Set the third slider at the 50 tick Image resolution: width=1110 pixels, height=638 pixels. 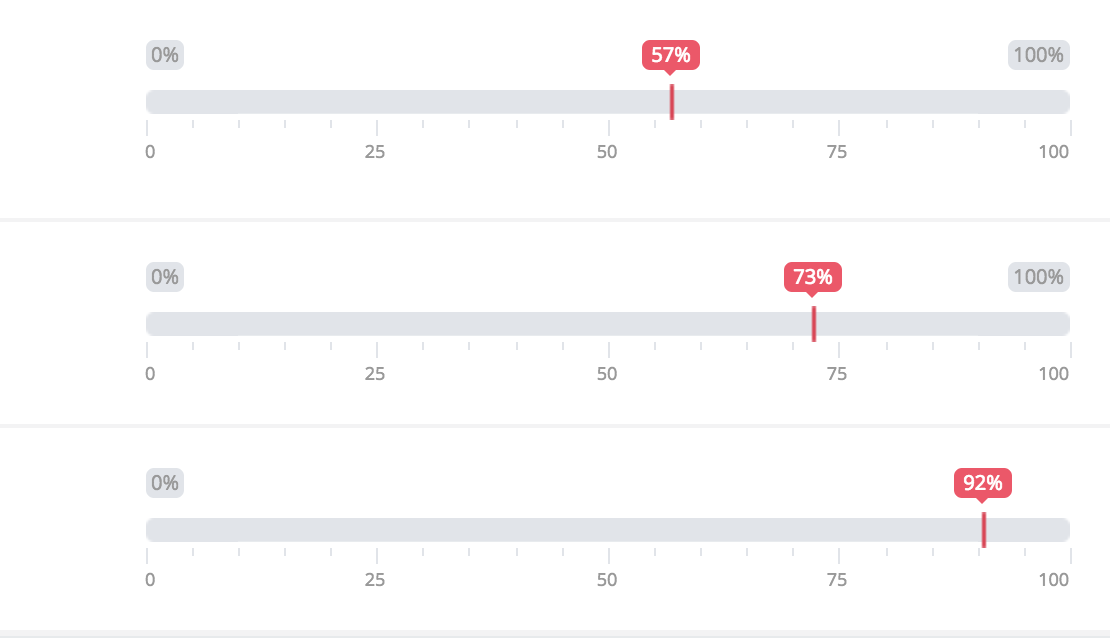pyautogui.click(x=609, y=530)
